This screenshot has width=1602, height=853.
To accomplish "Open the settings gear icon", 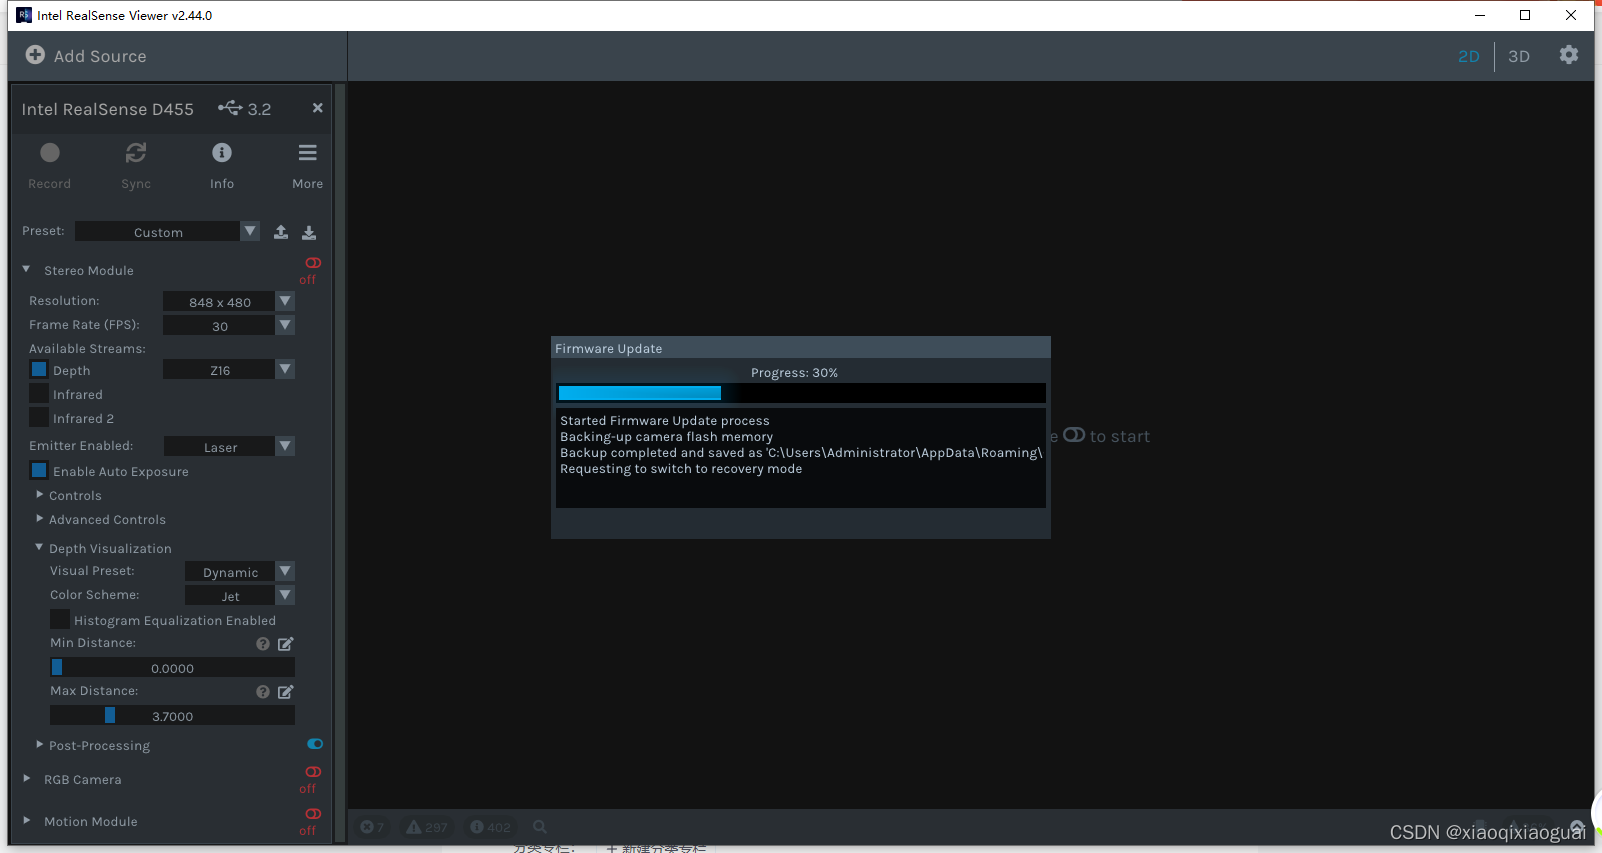I will pos(1569,55).
